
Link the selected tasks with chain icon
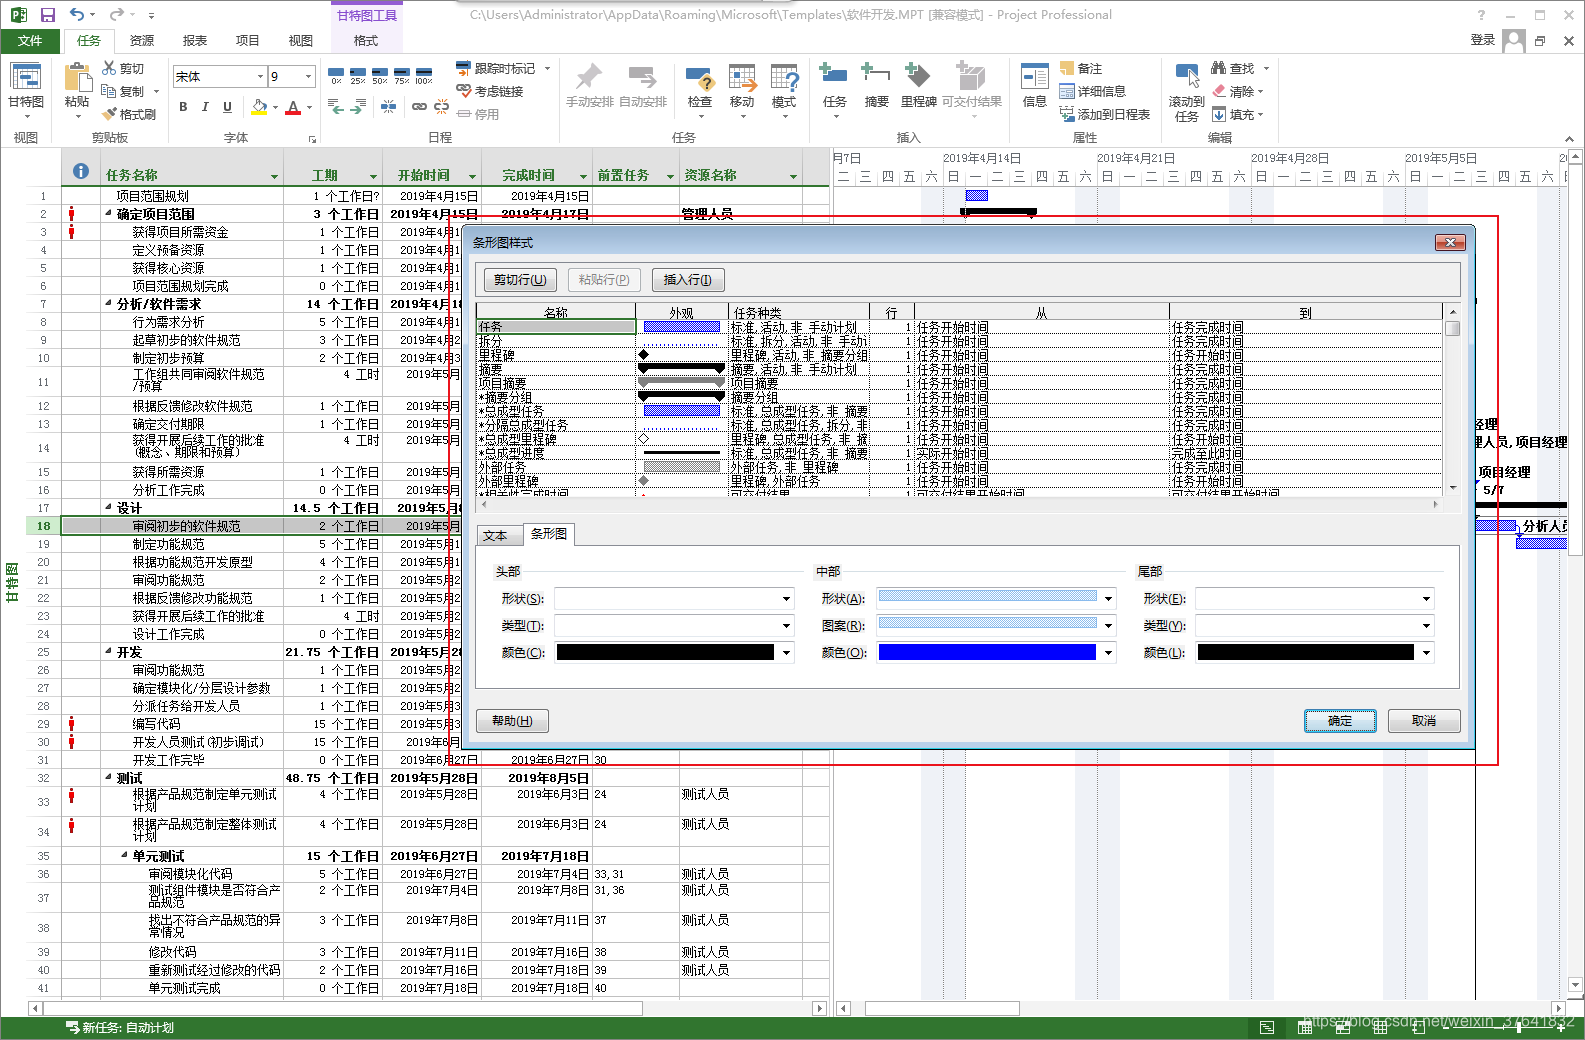pos(419,107)
